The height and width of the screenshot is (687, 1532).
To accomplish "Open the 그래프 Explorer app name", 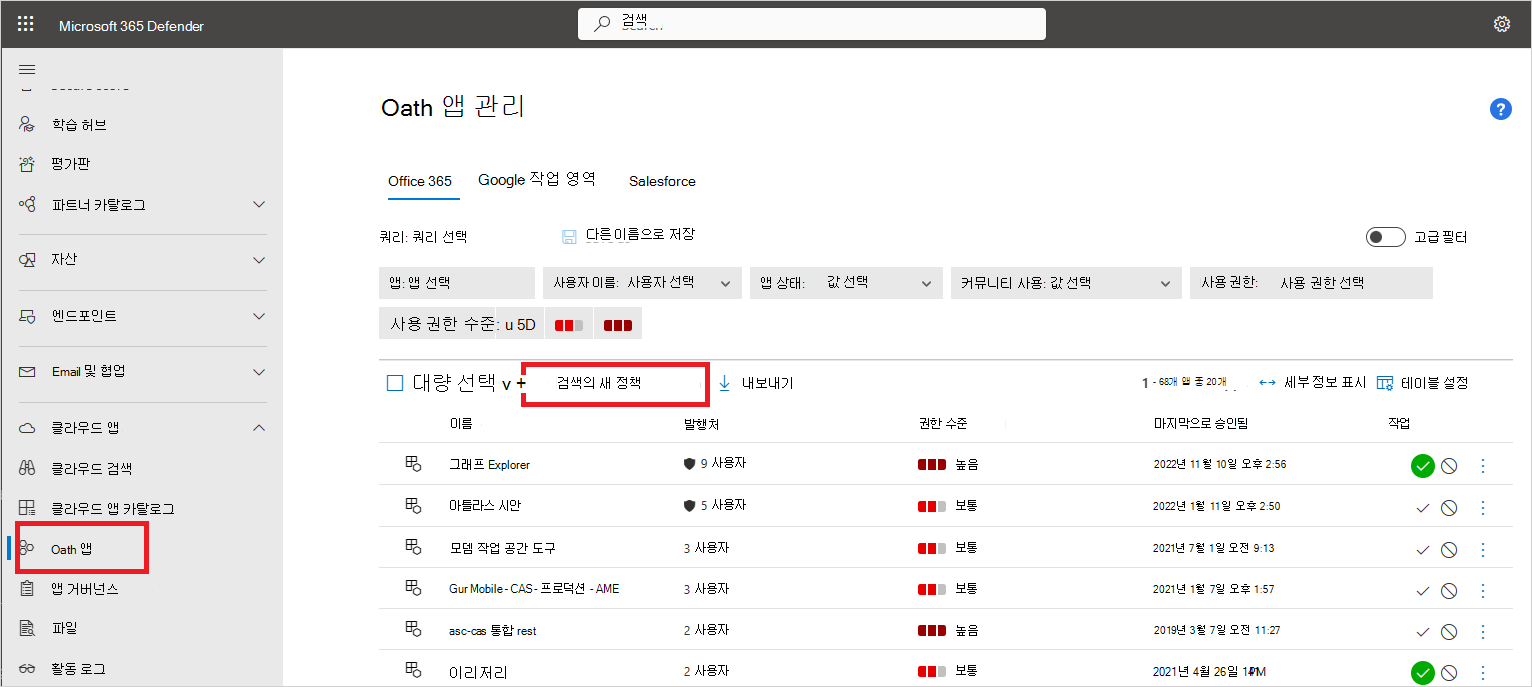I will [x=490, y=465].
